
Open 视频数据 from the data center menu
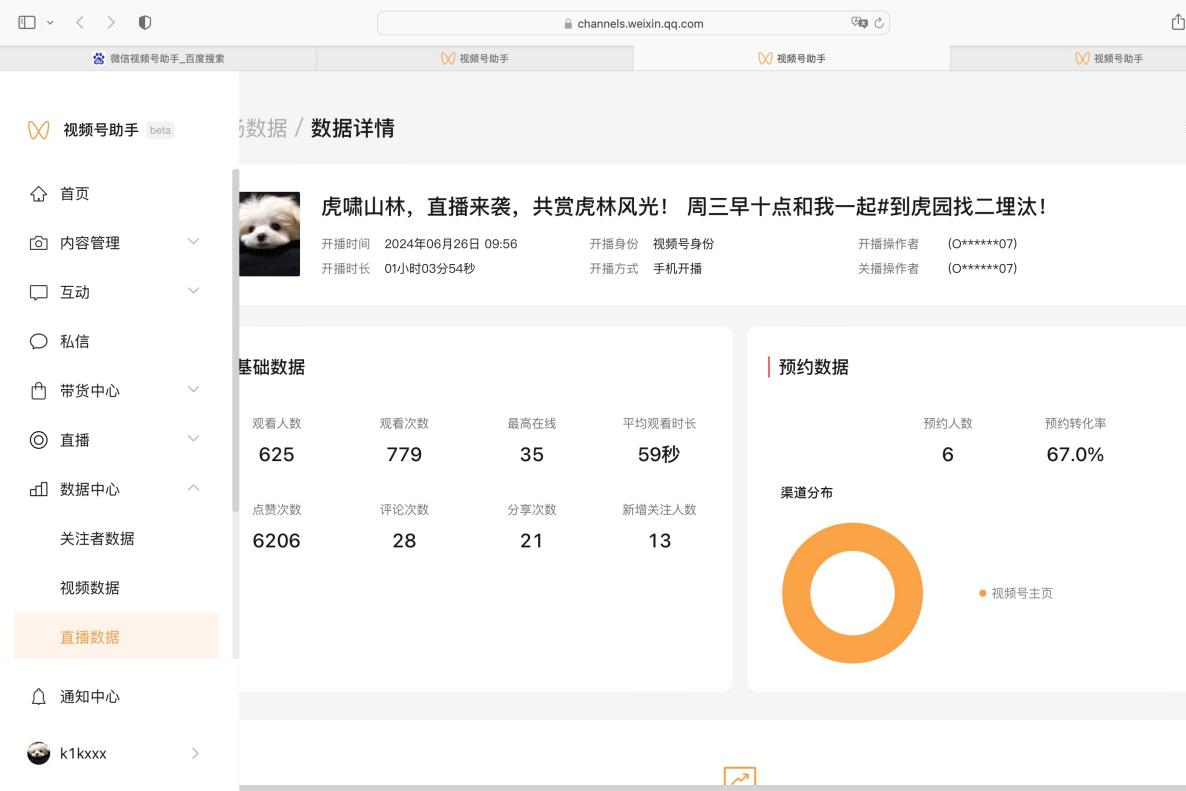click(90, 588)
